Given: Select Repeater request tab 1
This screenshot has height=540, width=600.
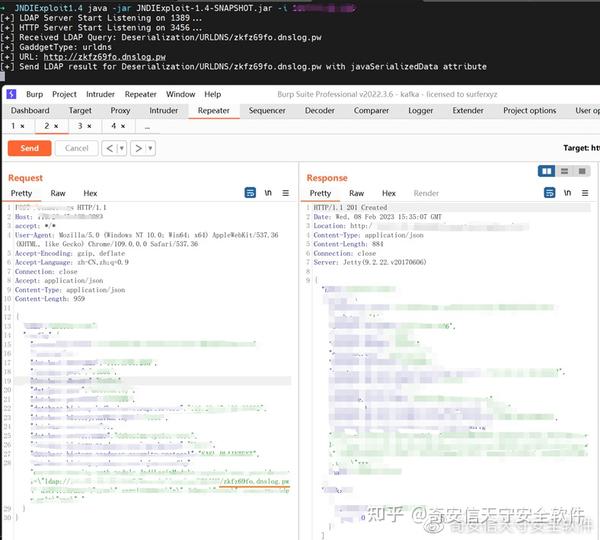Looking at the screenshot, I should click(x=13, y=126).
